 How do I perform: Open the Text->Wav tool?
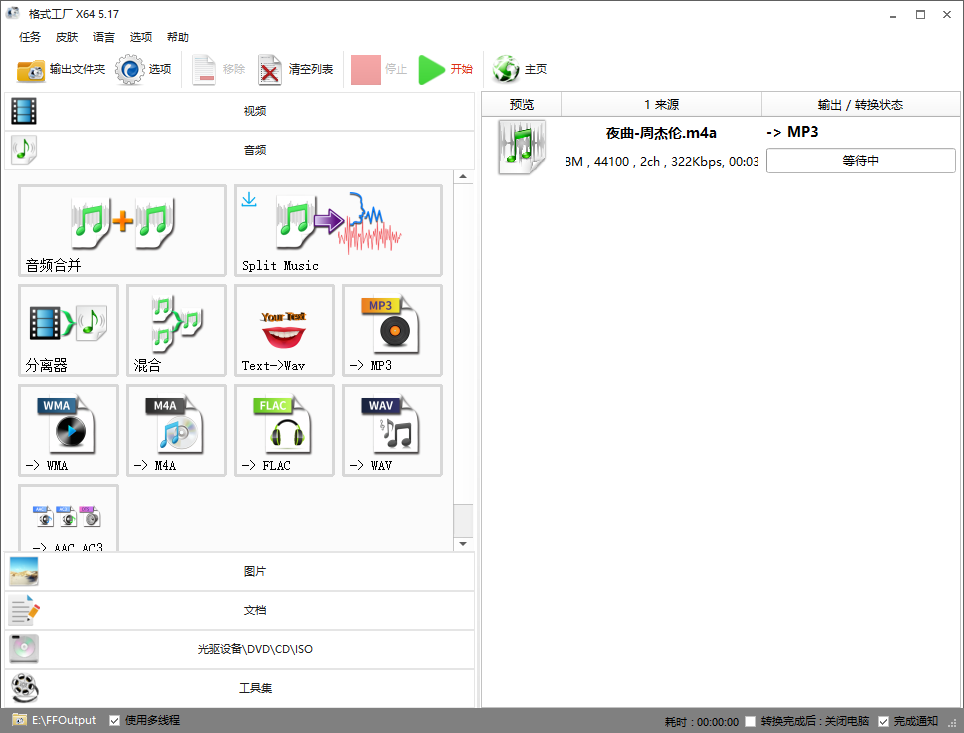coord(284,330)
